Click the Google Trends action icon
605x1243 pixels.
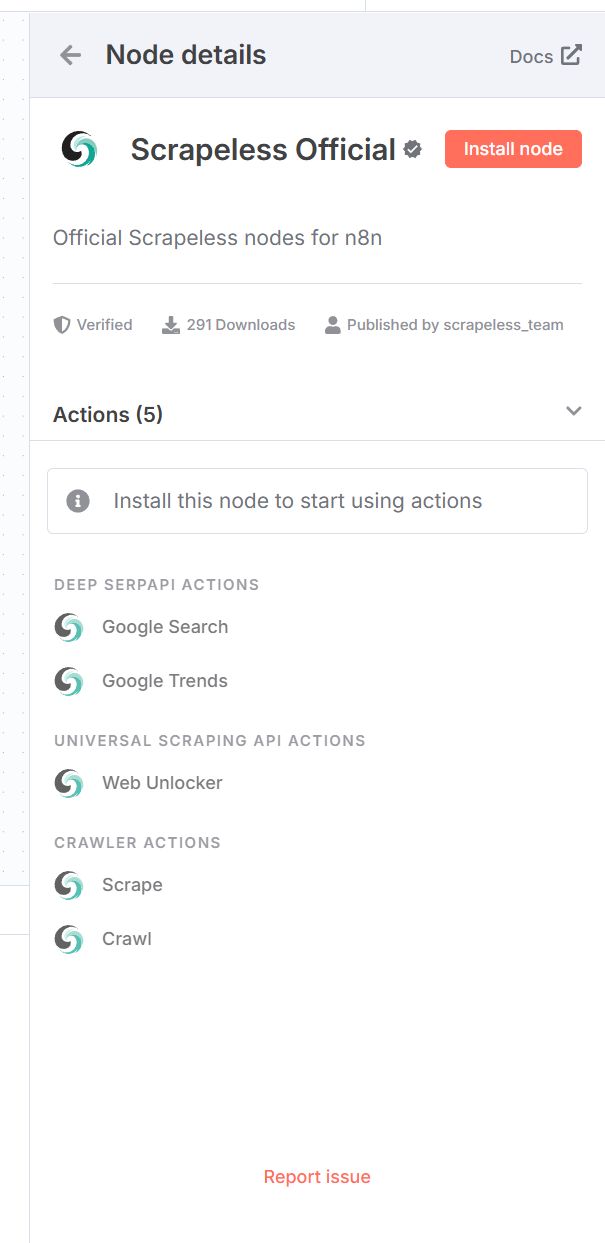pos(70,680)
